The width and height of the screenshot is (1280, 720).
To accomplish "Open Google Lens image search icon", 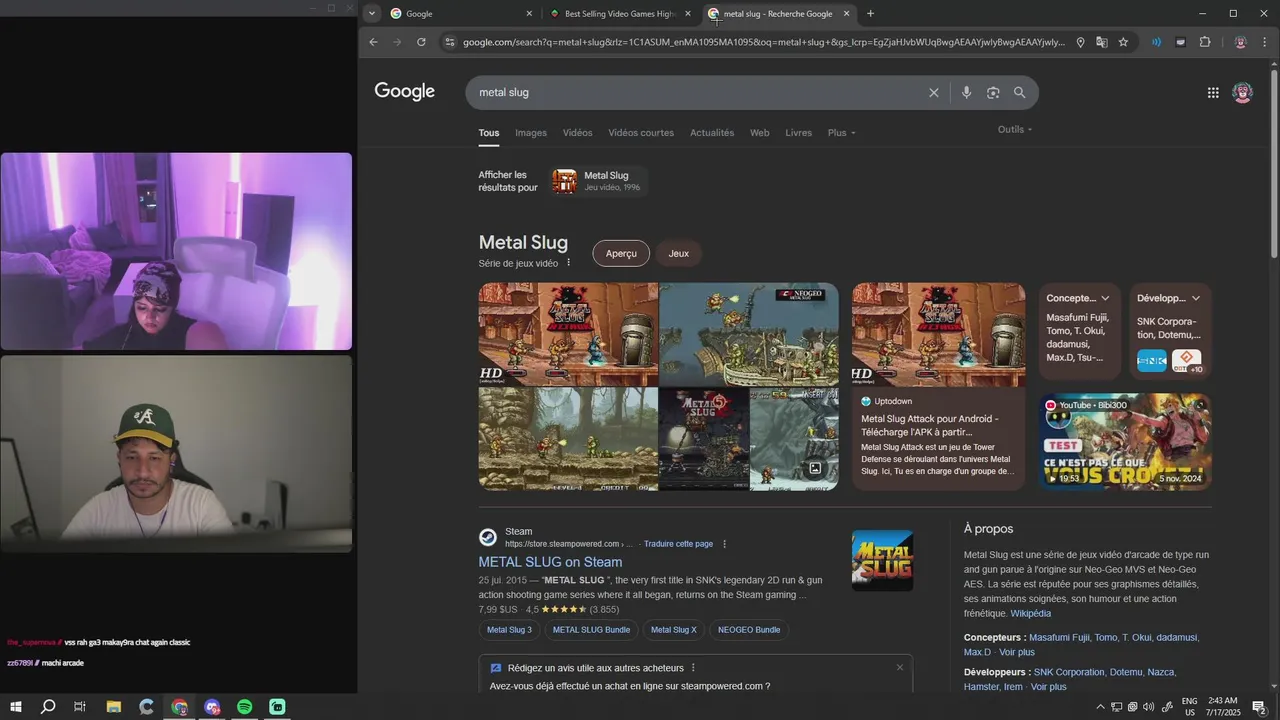I will pyautogui.click(x=993, y=92).
